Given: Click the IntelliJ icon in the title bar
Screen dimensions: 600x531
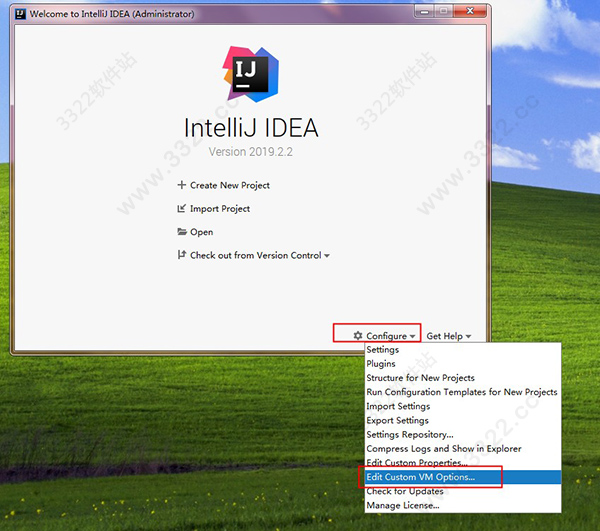Looking at the screenshot, I should 20,14.
